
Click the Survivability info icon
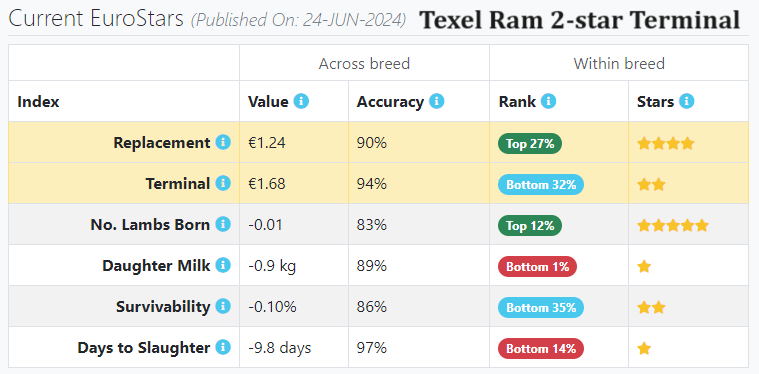[x=223, y=306]
